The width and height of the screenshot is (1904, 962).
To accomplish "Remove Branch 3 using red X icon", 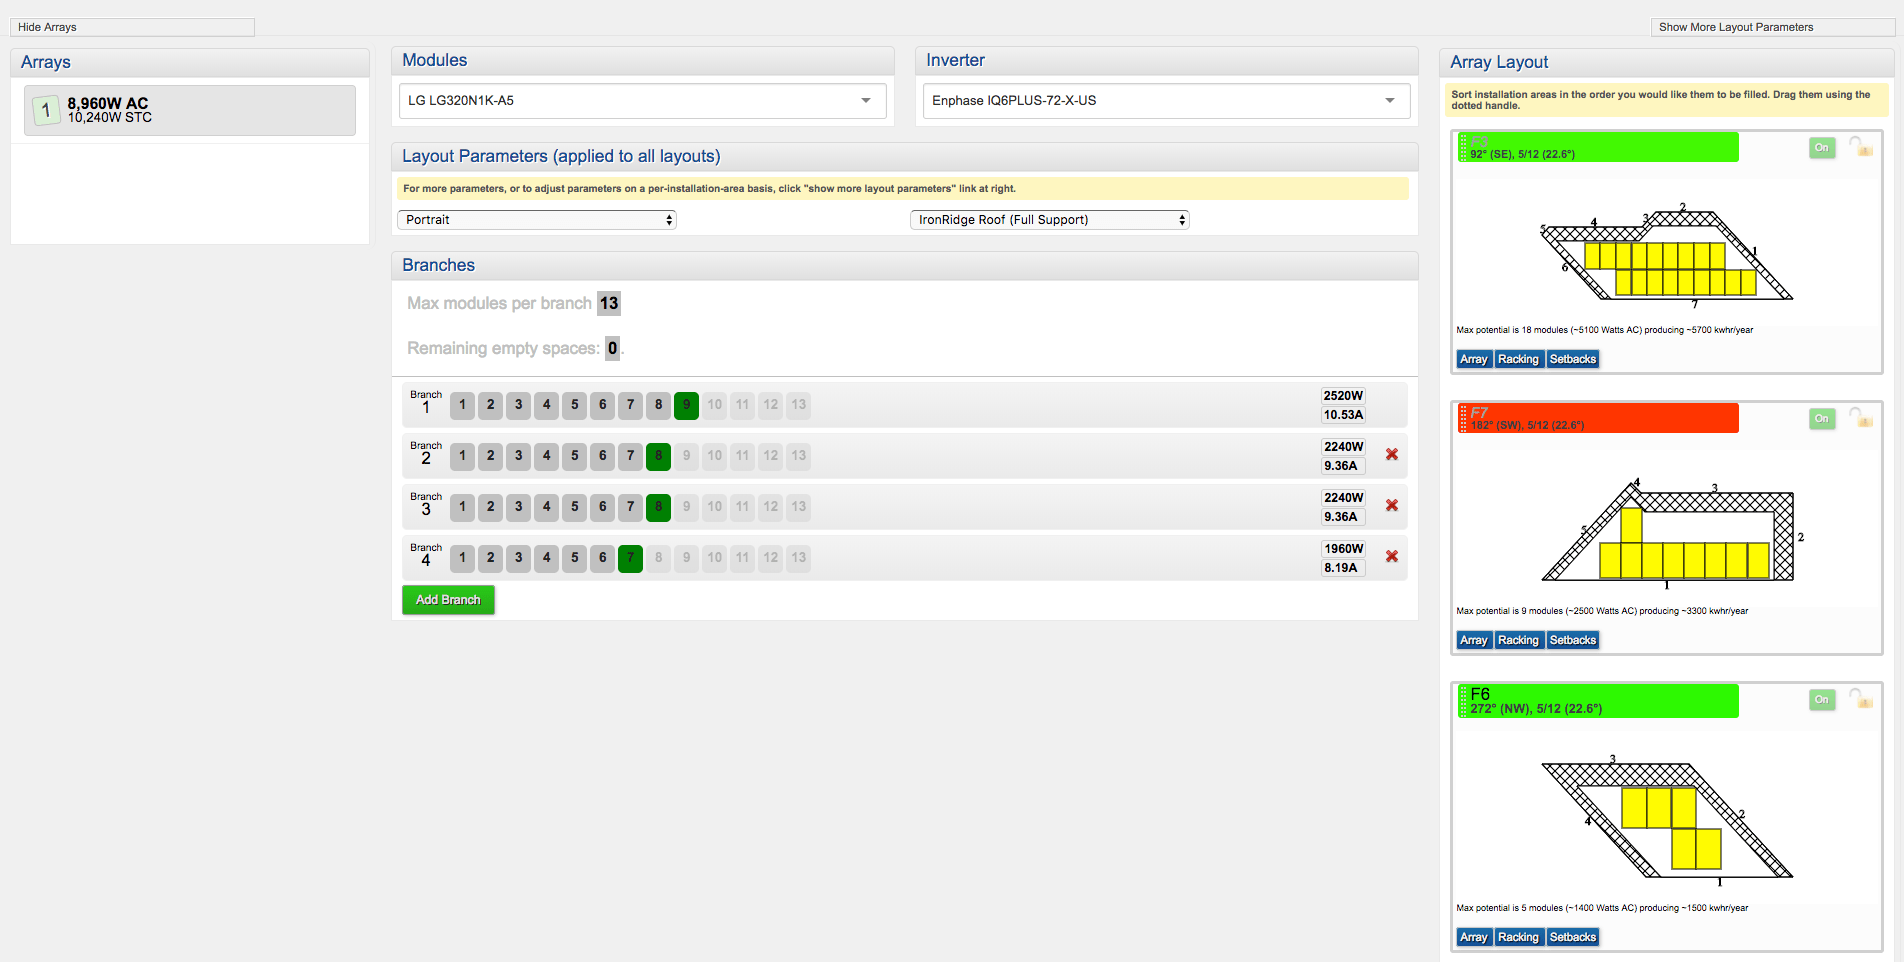I will [x=1391, y=506].
